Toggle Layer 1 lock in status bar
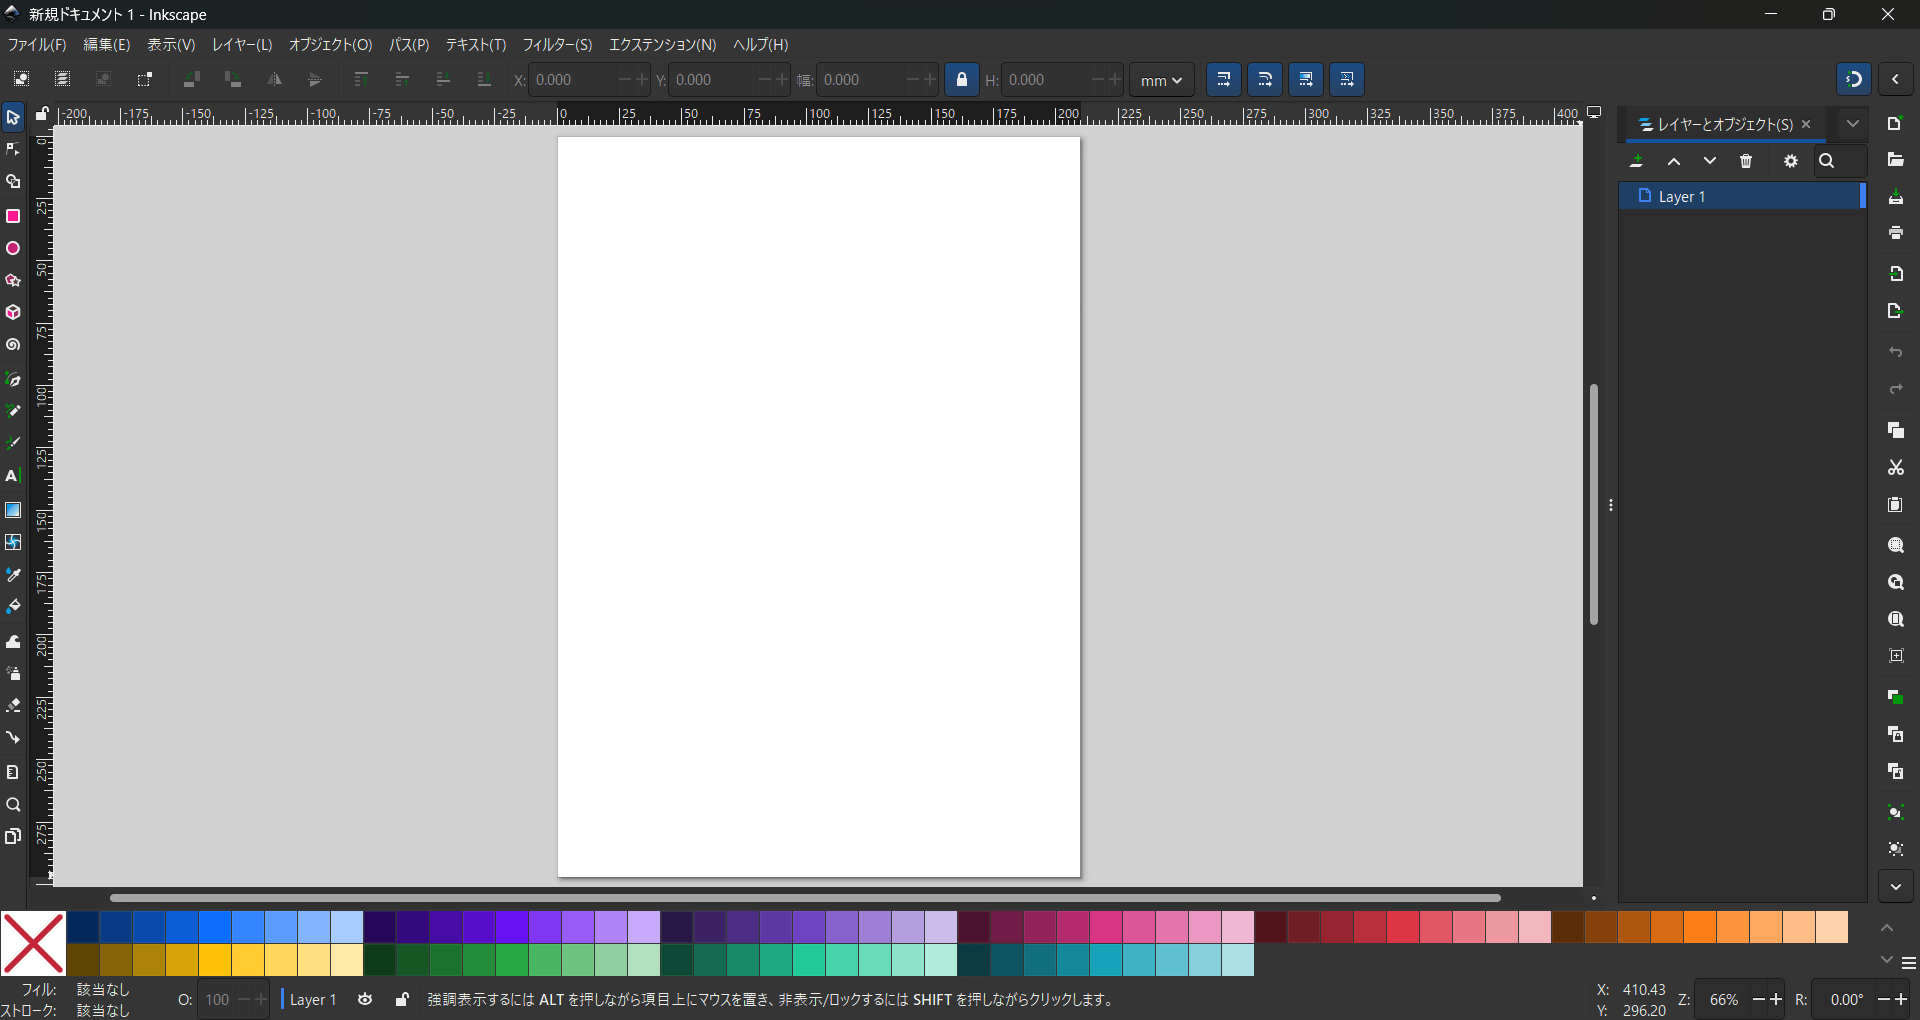The height and width of the screenshot is (1020, 1920). coord(402,999)
